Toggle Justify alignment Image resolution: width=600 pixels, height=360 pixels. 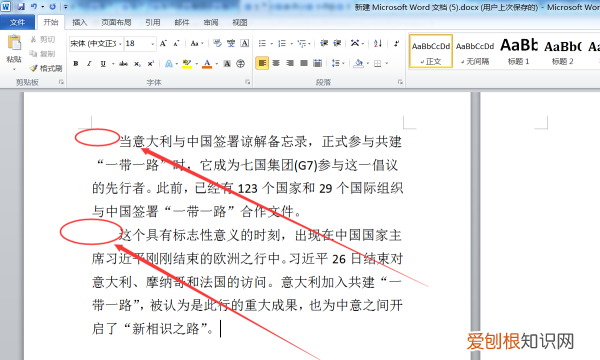click(303, 63)
